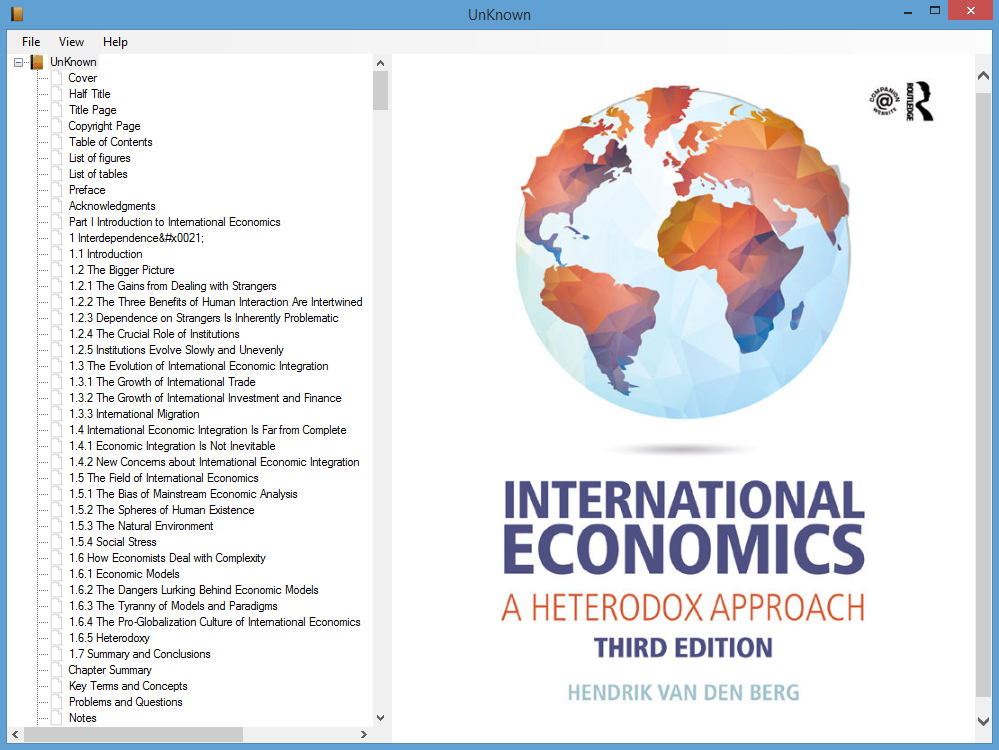The width and height of the screenshot is (999, 750).
Task: Click the page icon next to Problems and Questions
Action: (57, 702)
